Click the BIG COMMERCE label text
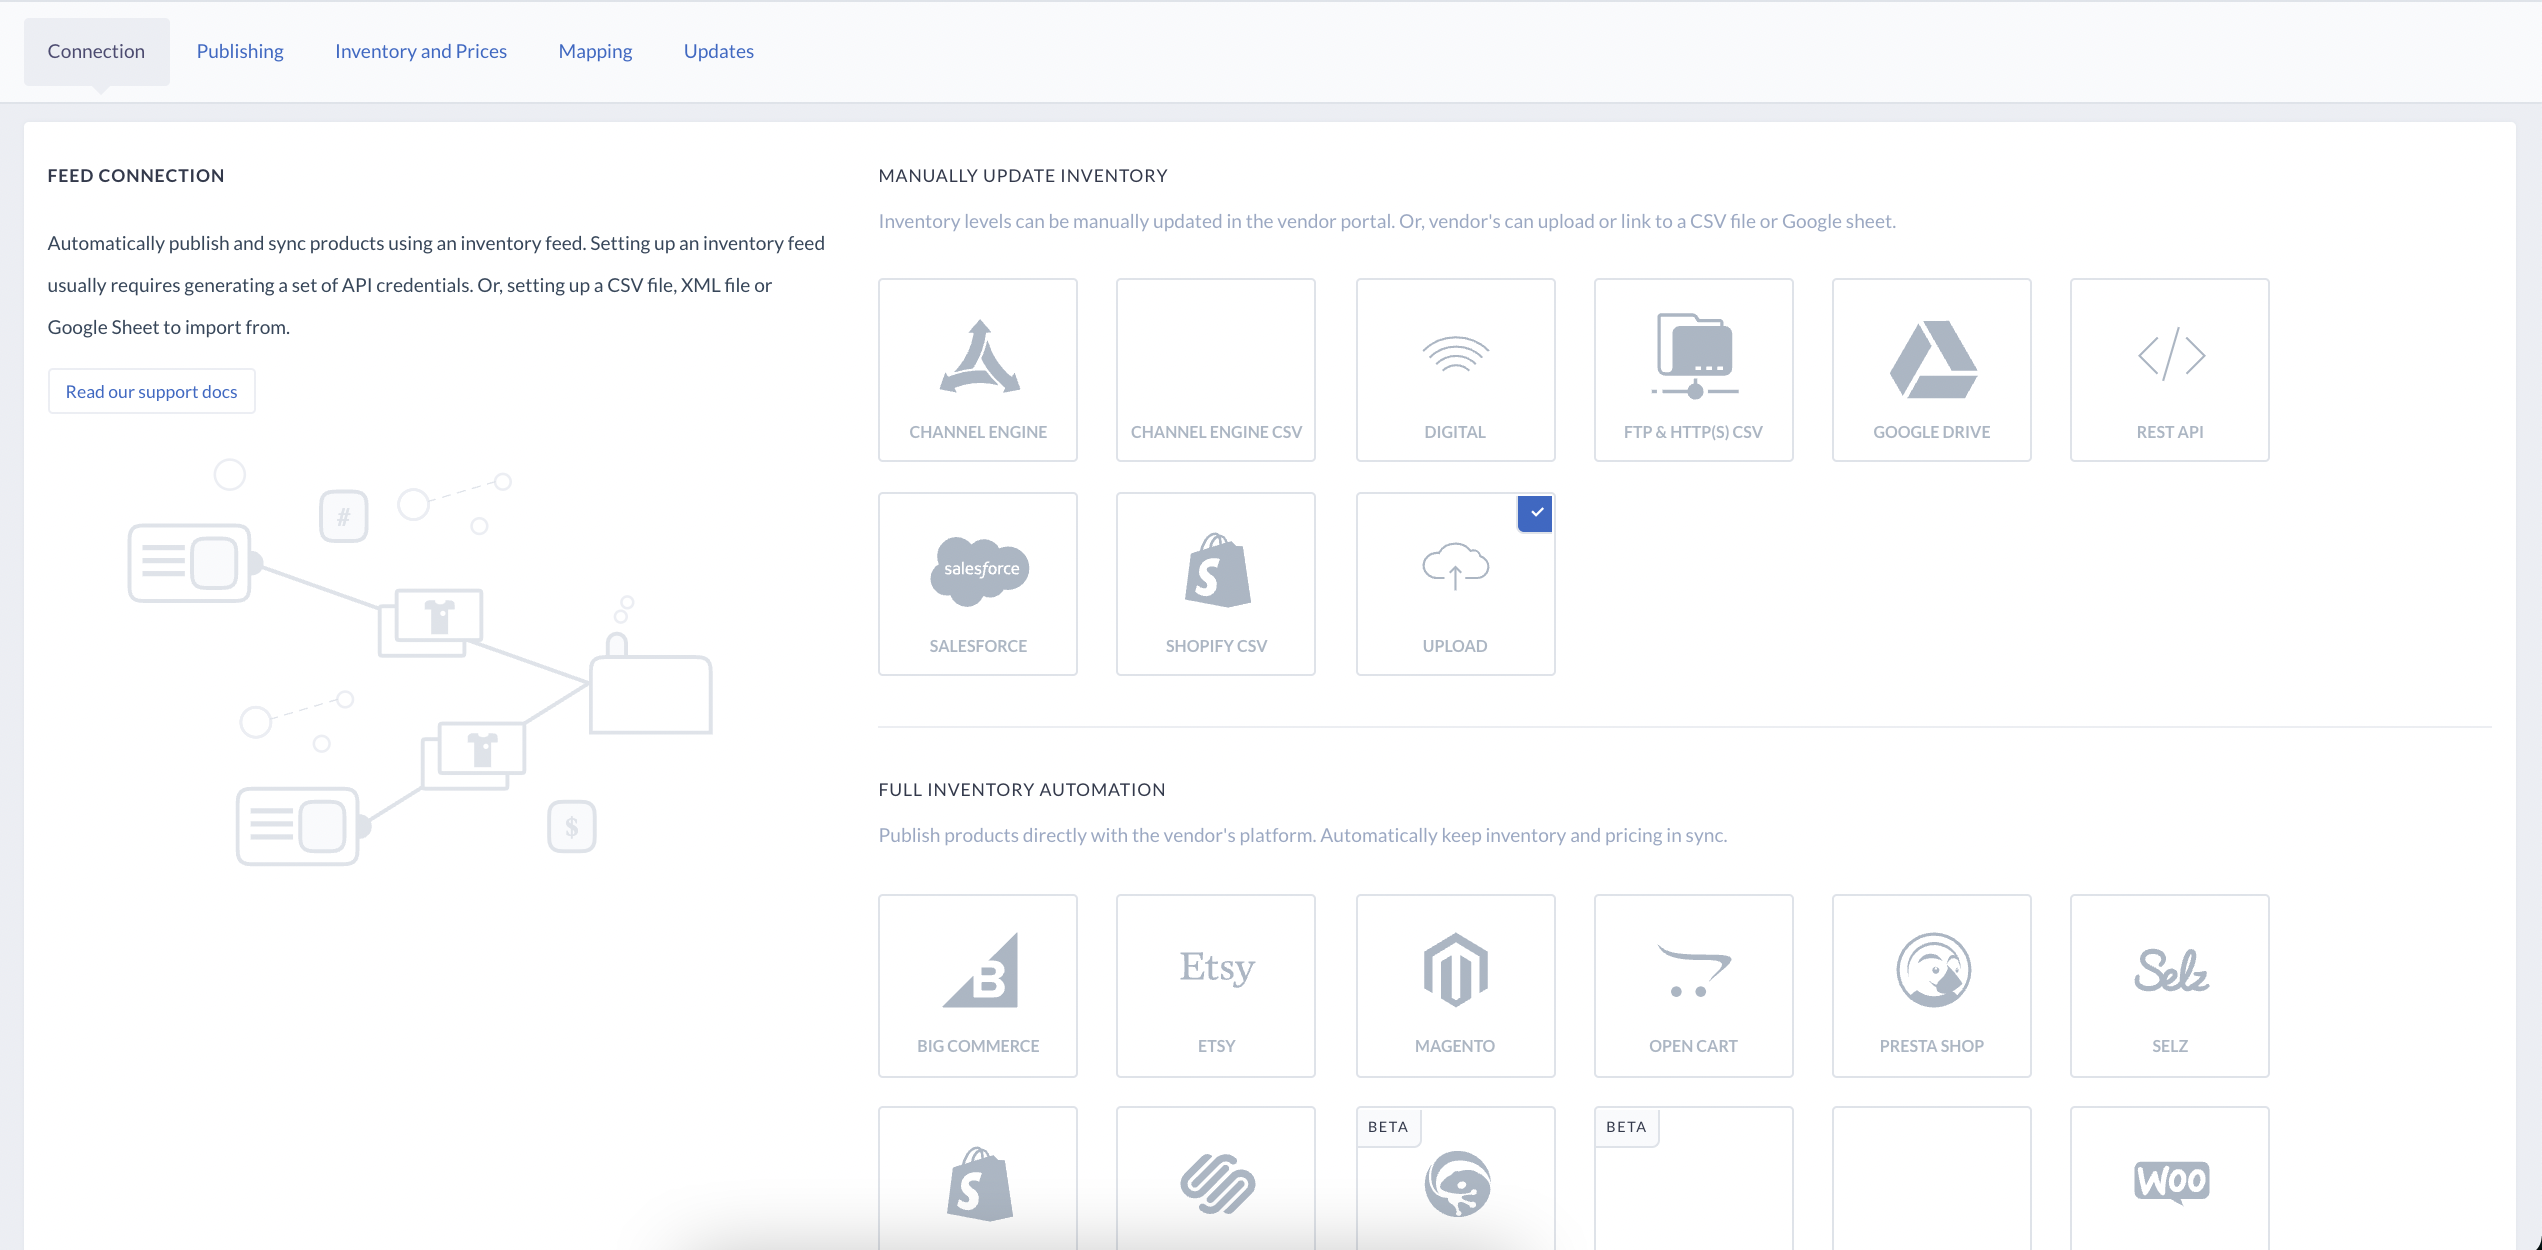Screen dimensions: 2542x1250 point(977,1046)
